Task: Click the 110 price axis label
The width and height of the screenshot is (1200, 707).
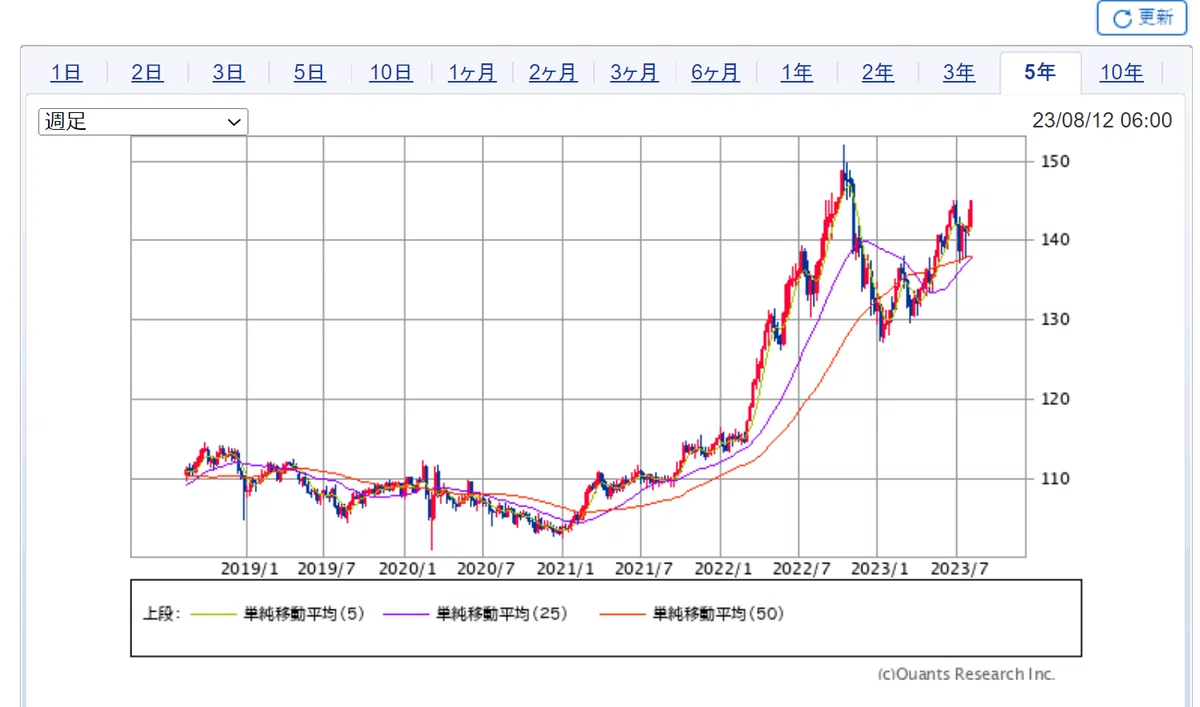Action: click(x=1057, y=478)
